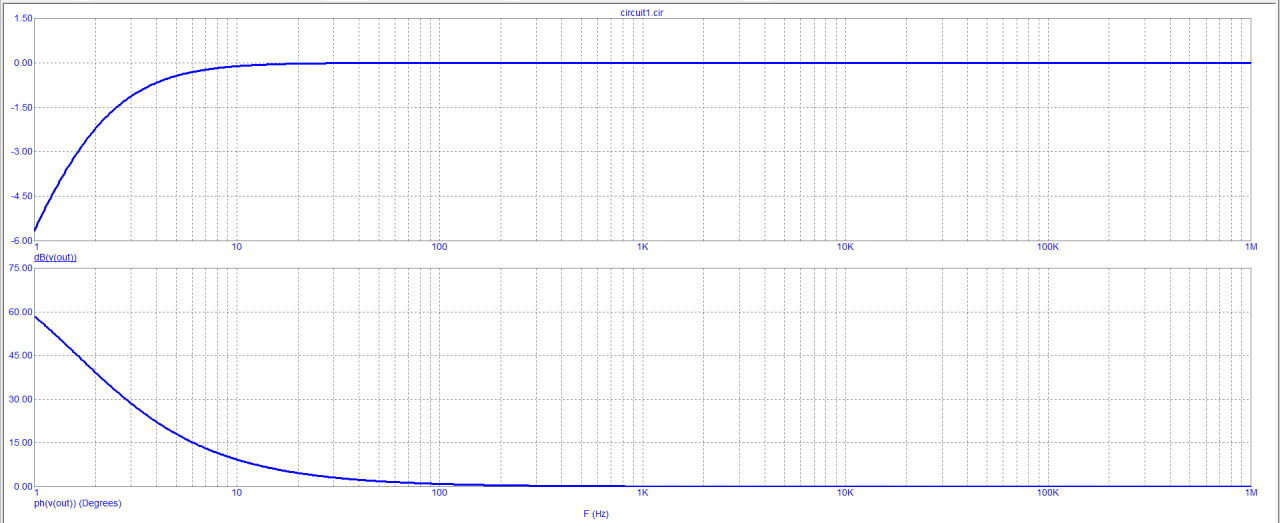Click the -3.00 gain axis value
Image resolution: width=1280 pixels, height=523 pixels.
20,151
